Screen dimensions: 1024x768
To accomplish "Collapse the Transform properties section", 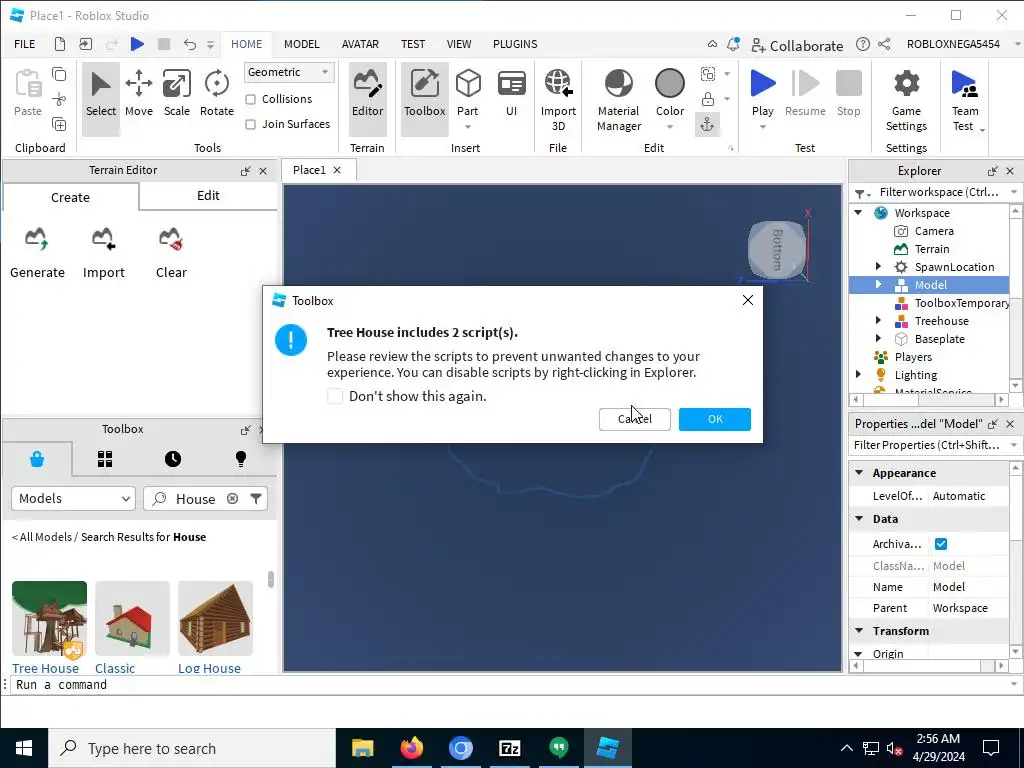I will pyautogui.click(x=859, y=631).
